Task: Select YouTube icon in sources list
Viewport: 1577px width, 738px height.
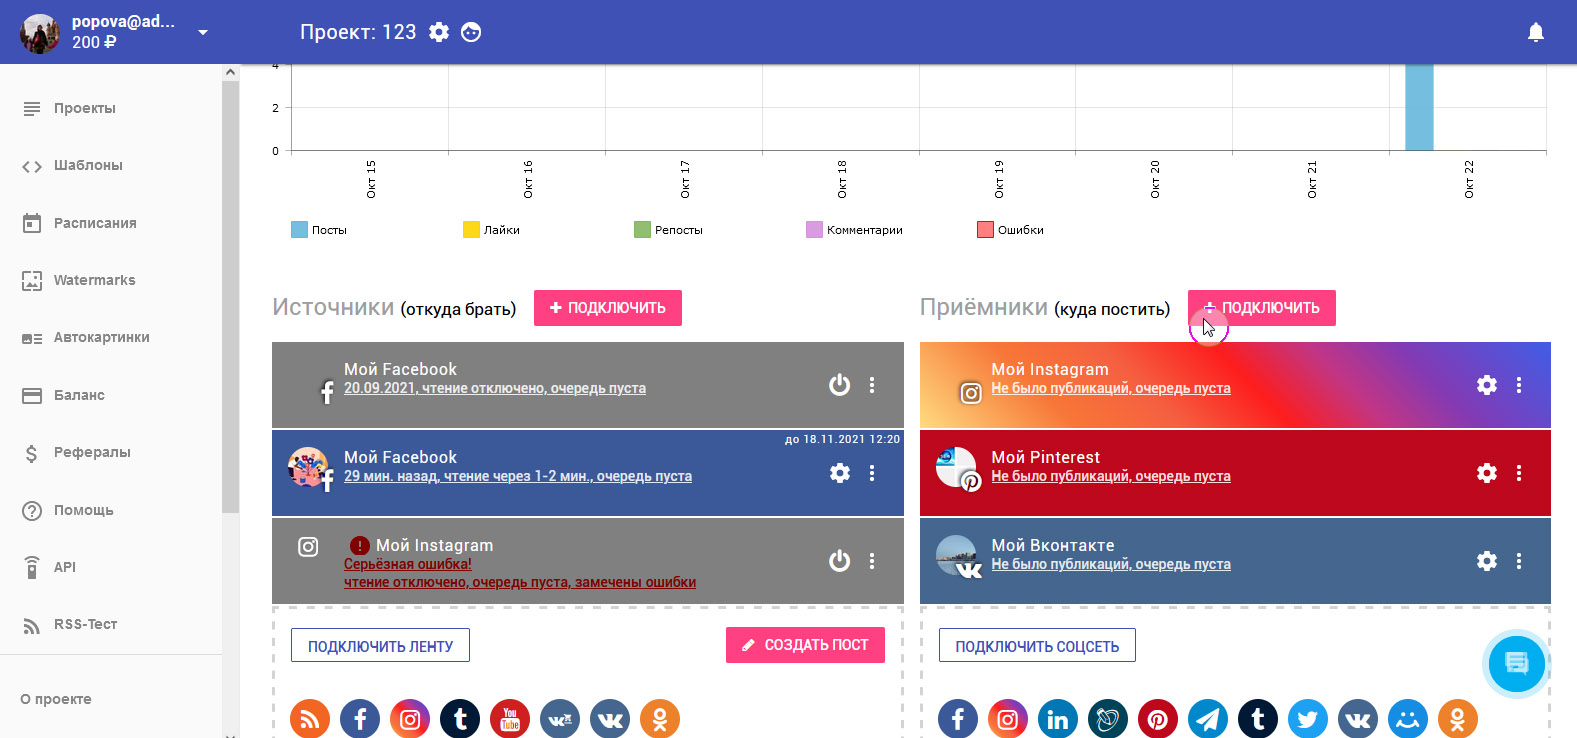Action: tap(510, 719)
